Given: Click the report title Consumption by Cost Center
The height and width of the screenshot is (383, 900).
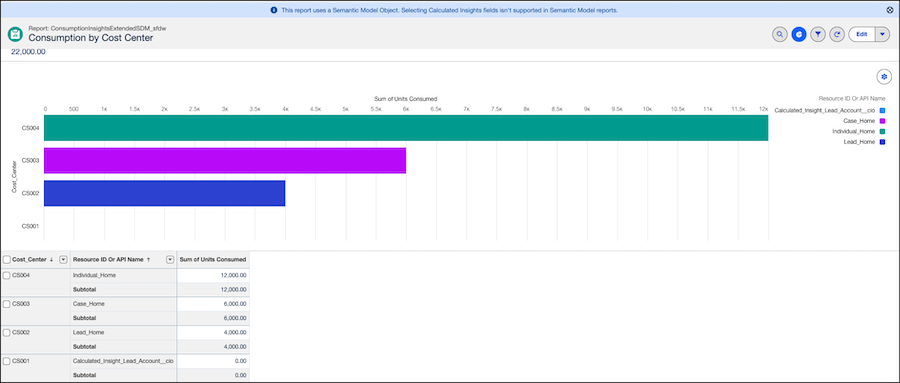Looking at the screenshot, I should tap(91, 38).
